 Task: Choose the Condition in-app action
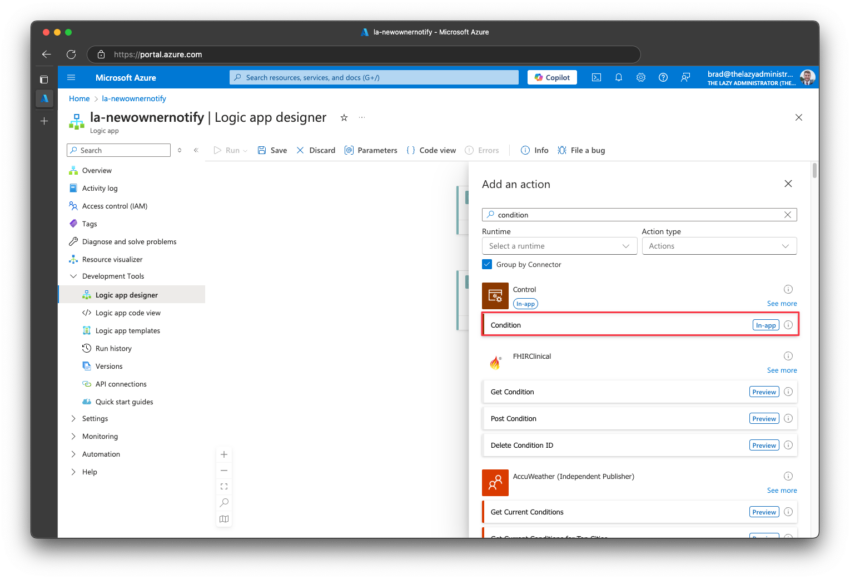[x=640, y=325]
